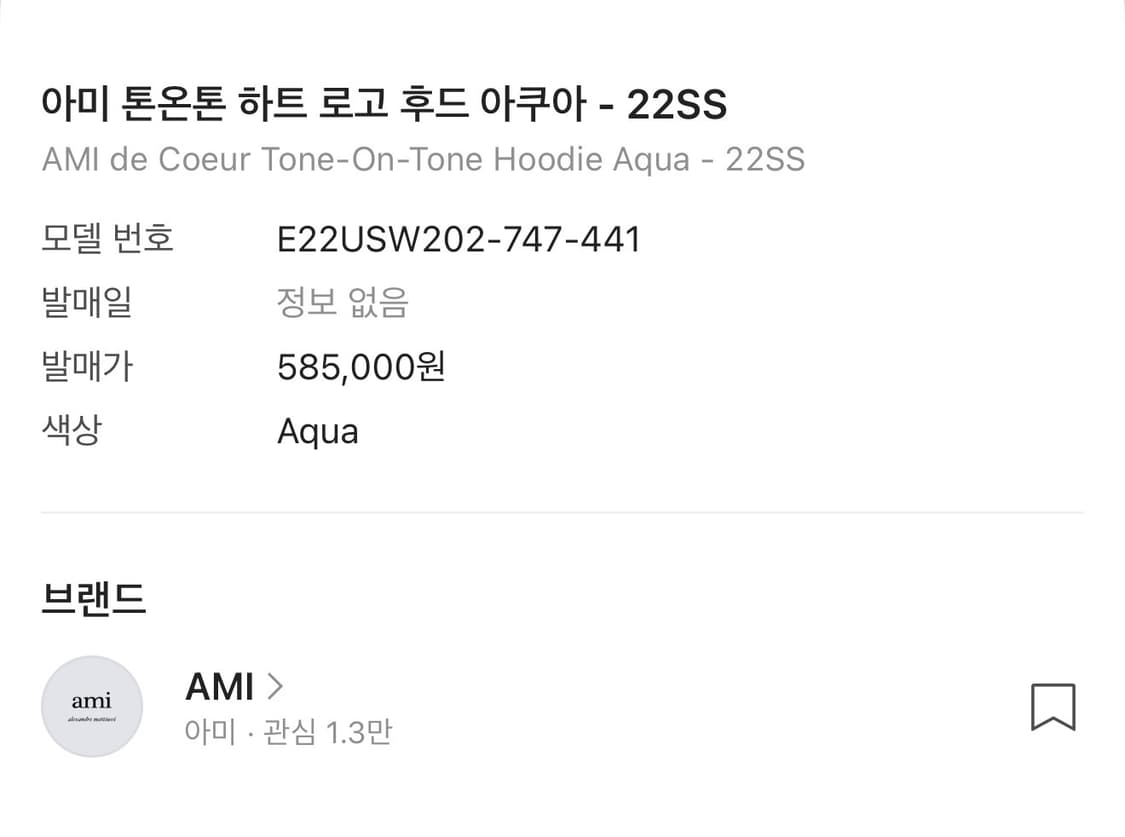Image resolution: width=1125 pixels, height=837 pixels.
Task: Click the 모델 번호 label
Action: coord(108,240)
